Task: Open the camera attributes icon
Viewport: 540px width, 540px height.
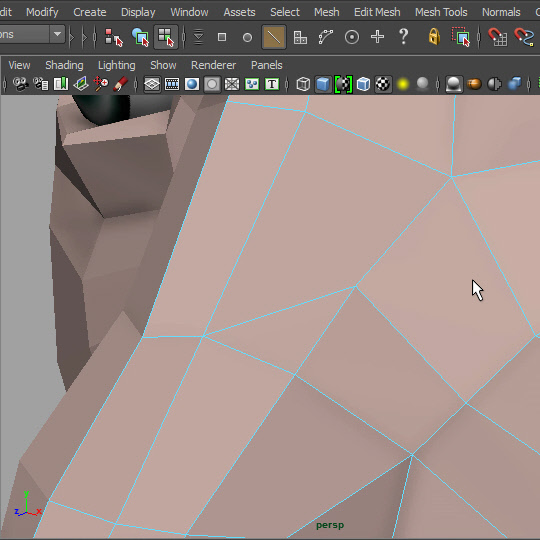Action: point(41,84)
